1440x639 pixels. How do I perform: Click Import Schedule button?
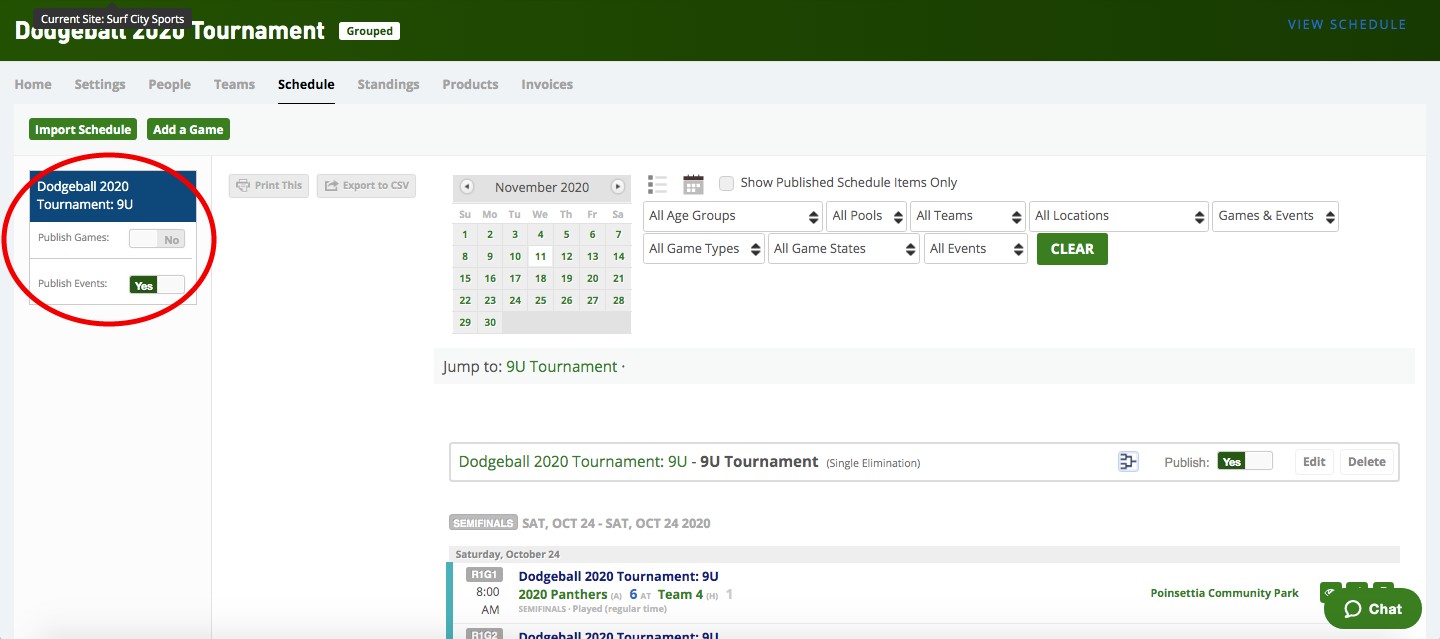click(x=83, y=129)
